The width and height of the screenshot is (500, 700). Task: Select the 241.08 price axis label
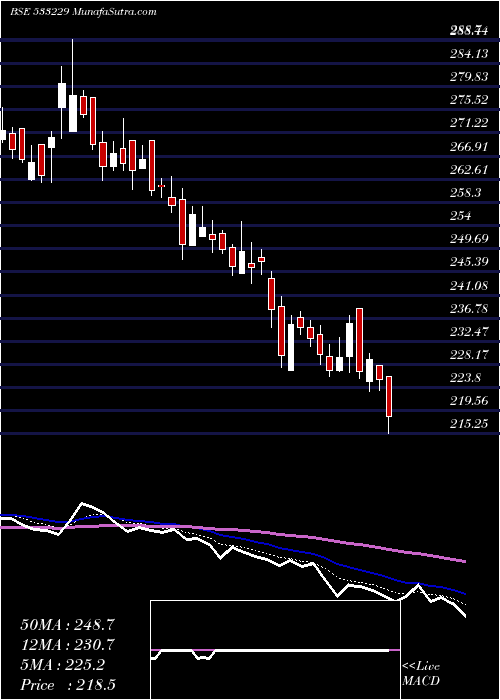(468, 285)
